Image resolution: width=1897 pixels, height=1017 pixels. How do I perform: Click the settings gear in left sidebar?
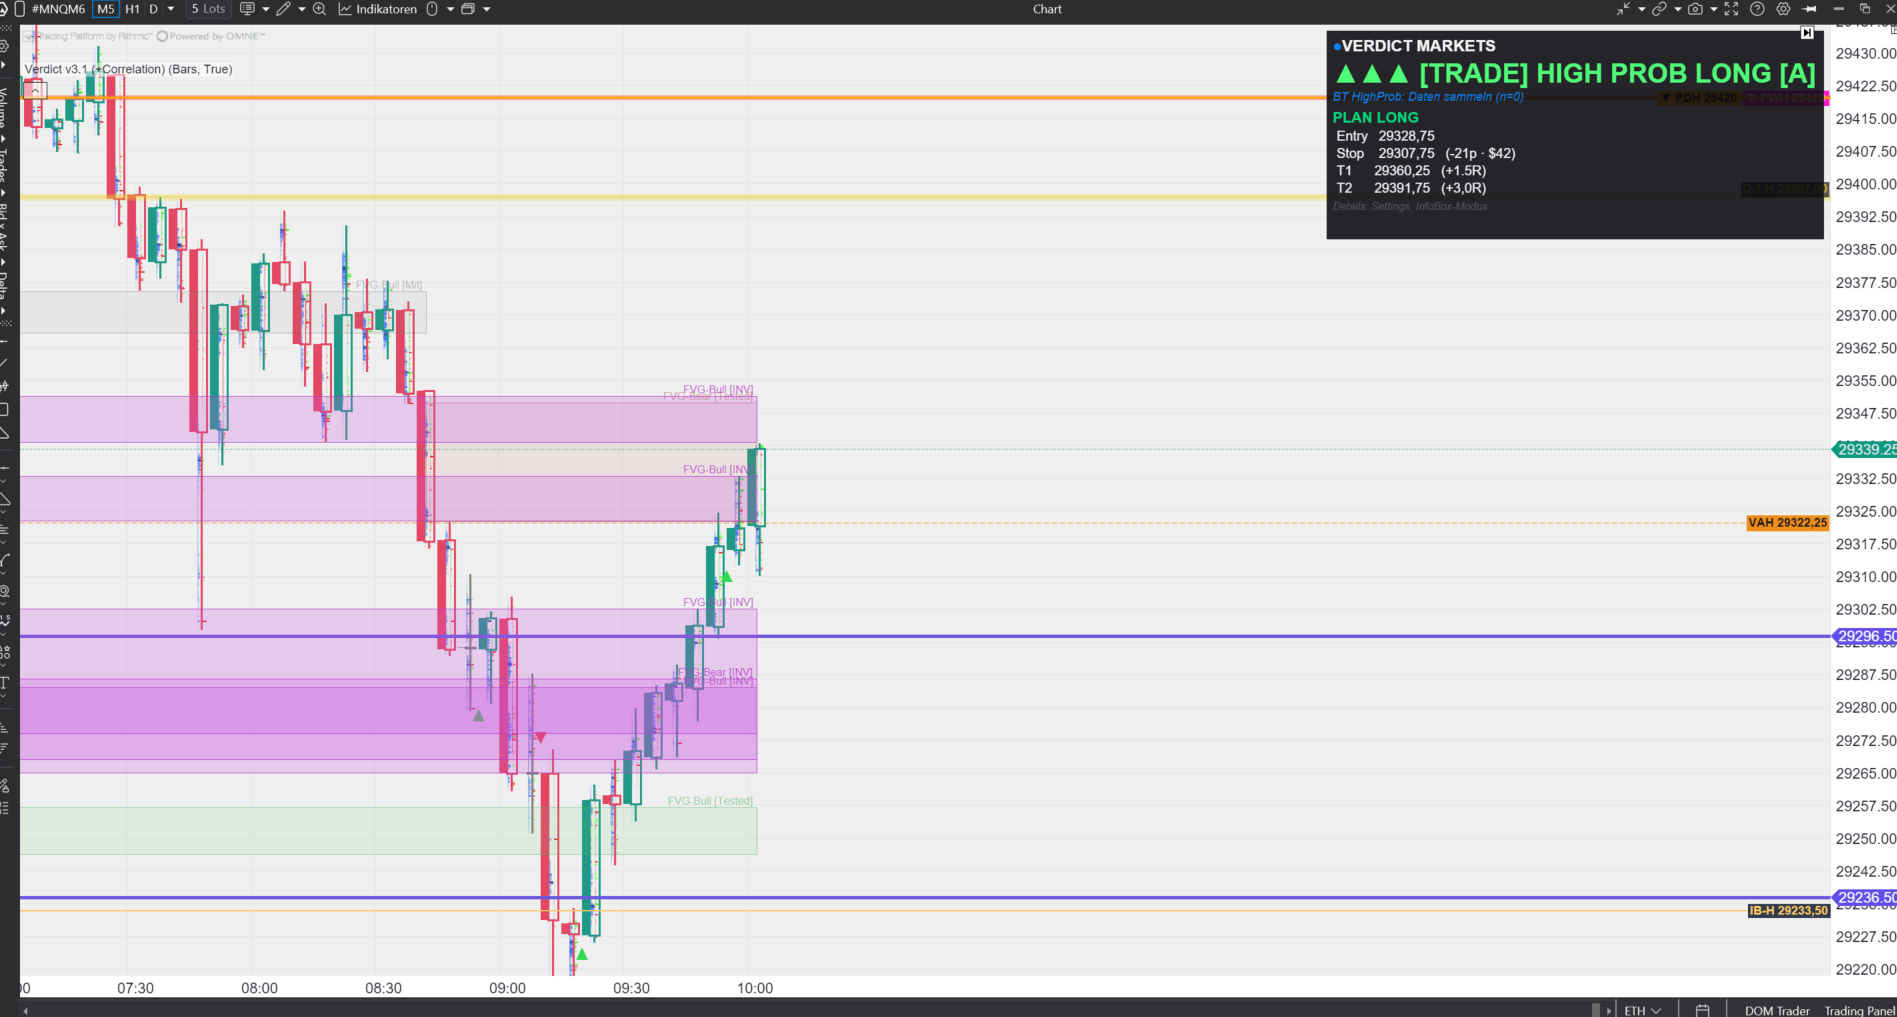[x=5, y=46]
